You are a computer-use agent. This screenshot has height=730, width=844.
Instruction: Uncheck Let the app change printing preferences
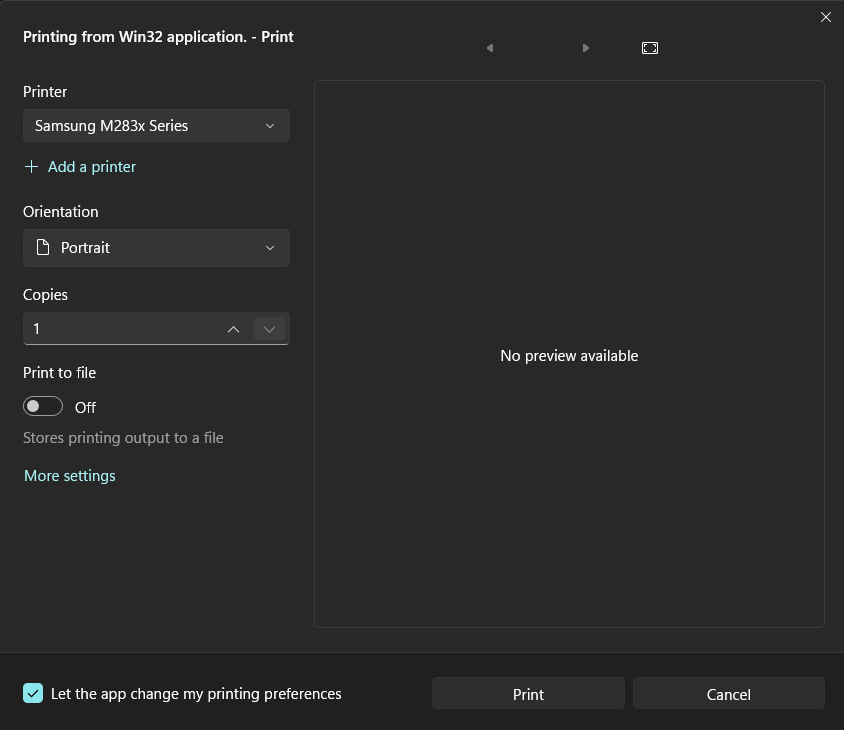(x=33, y=694)
